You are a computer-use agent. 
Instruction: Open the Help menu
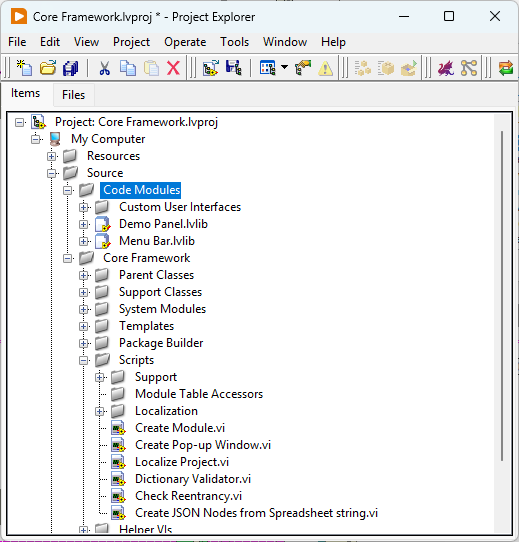click(x=333, y=42)
